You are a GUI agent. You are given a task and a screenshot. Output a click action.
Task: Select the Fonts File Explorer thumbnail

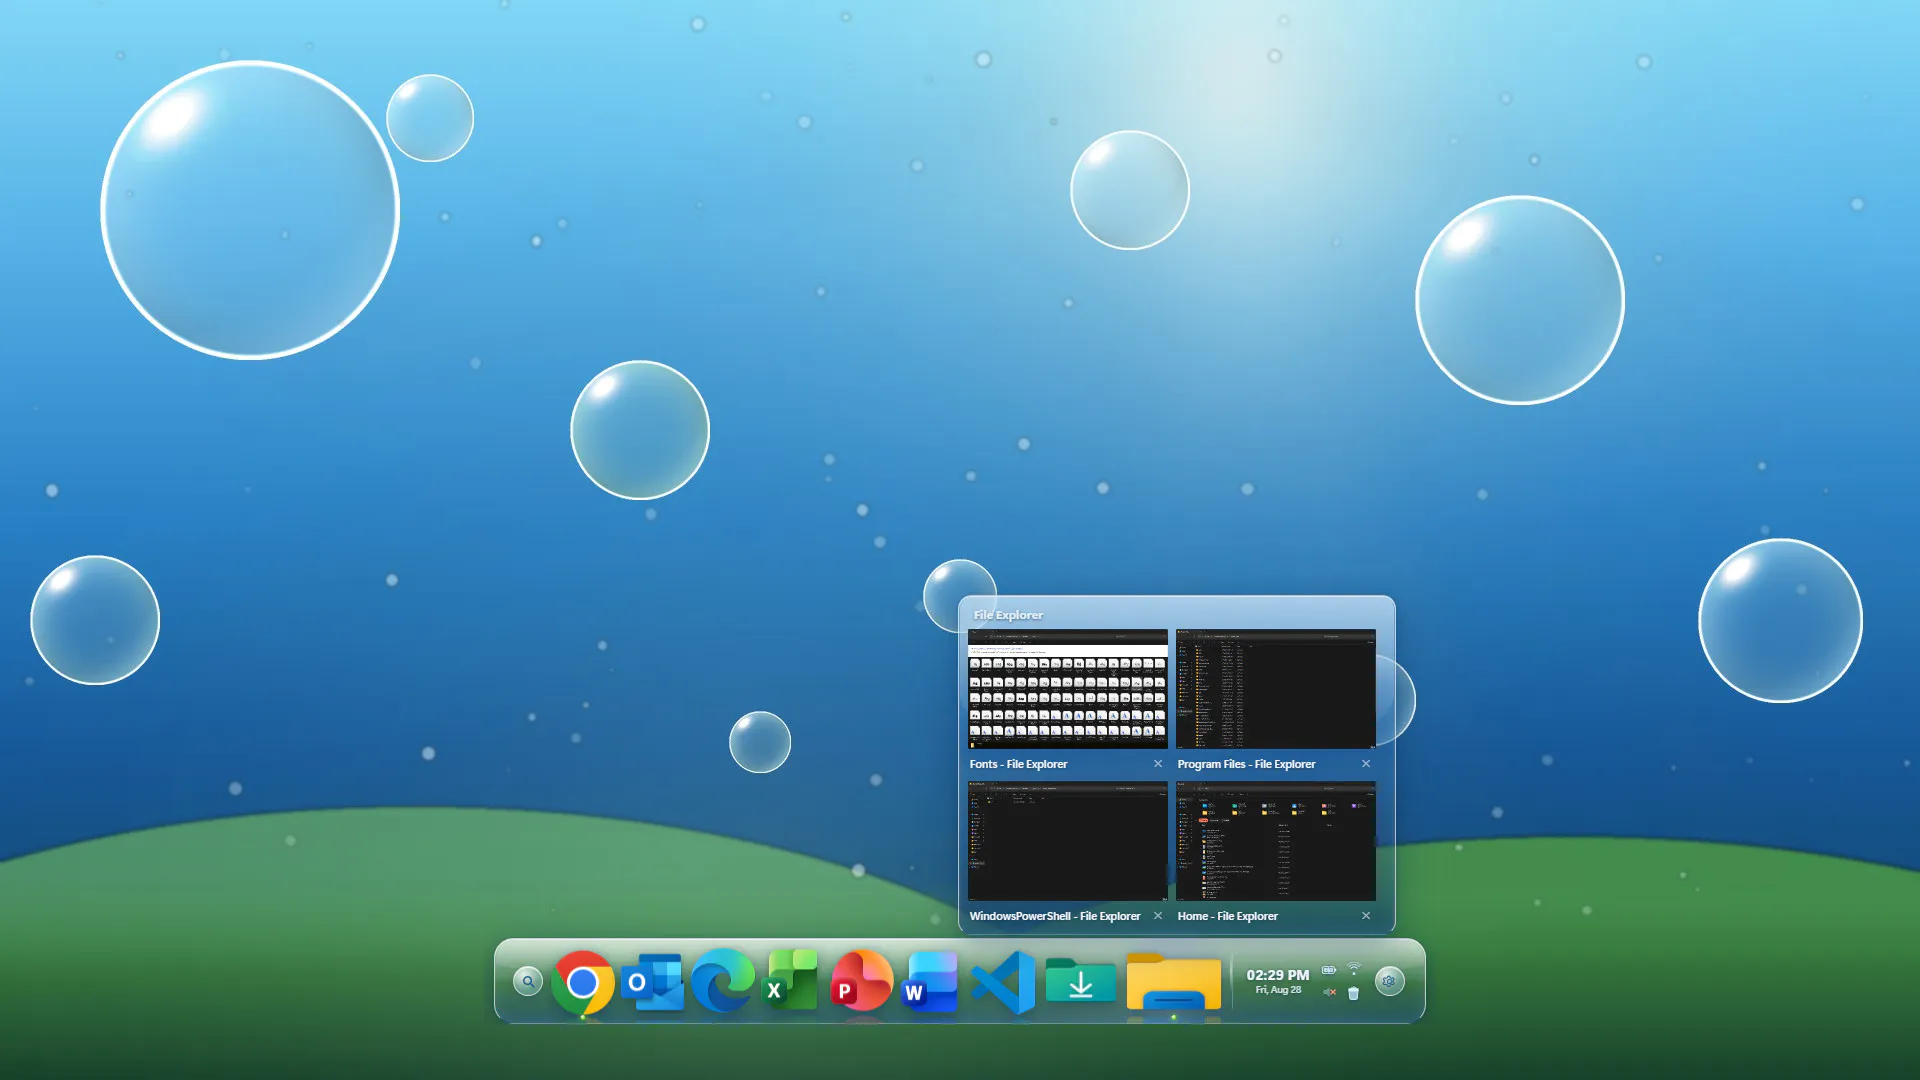1068,689
